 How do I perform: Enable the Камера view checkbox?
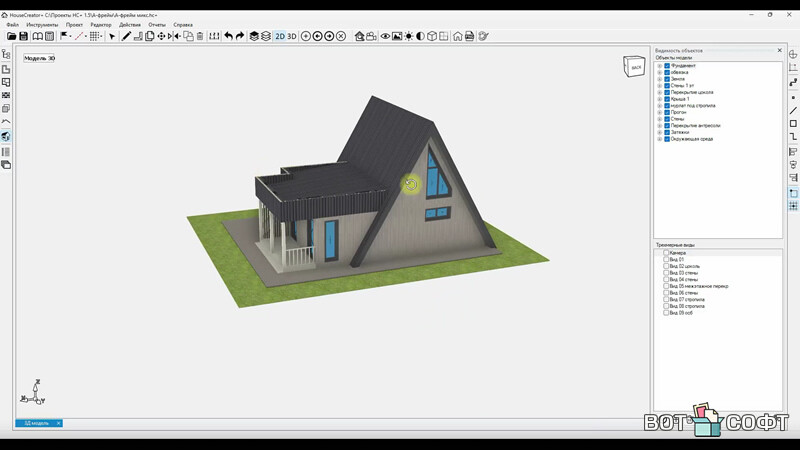(x=667, y=253)
